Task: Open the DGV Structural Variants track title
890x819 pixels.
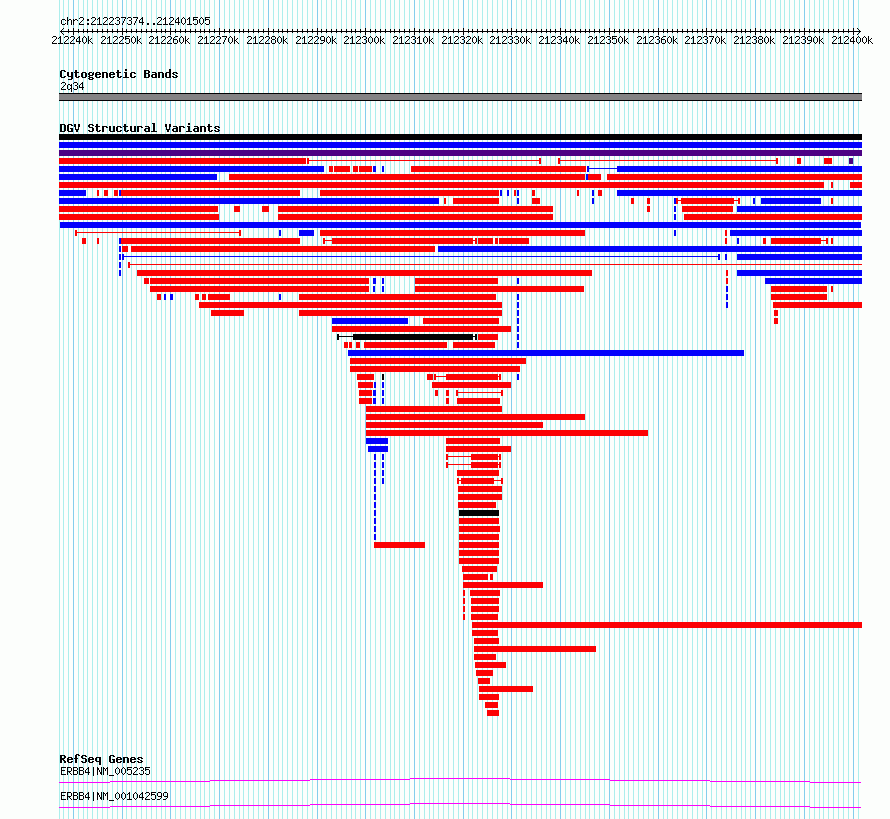Action: [140, 128]
